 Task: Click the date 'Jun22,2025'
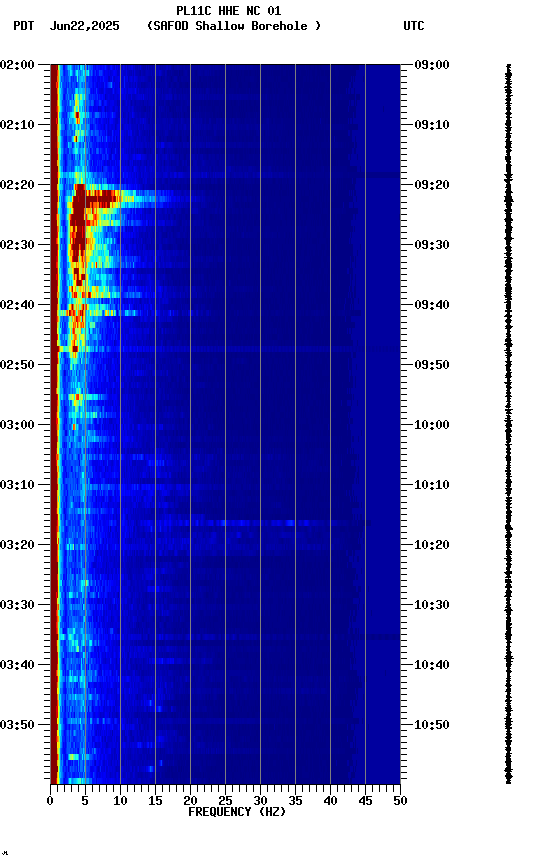tap(84, 26)
